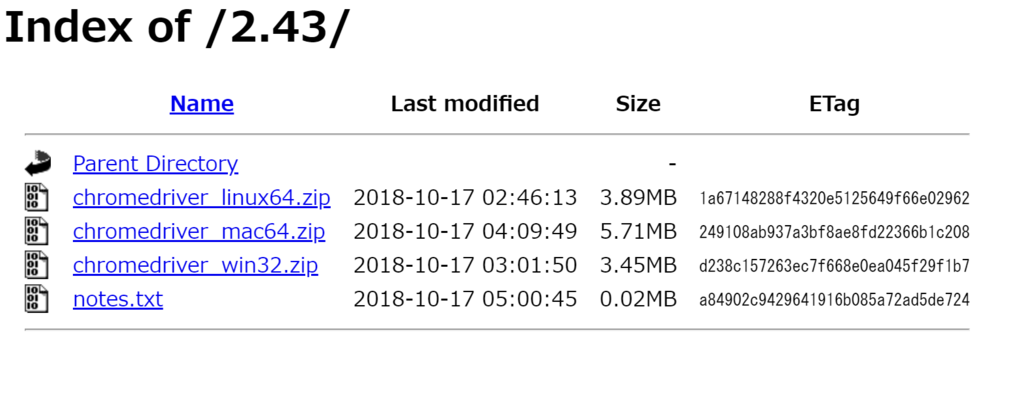Click the notes.txt ETag hash a84902c9...
Screen dimensions: 1024x404
(x=834, y=300)
